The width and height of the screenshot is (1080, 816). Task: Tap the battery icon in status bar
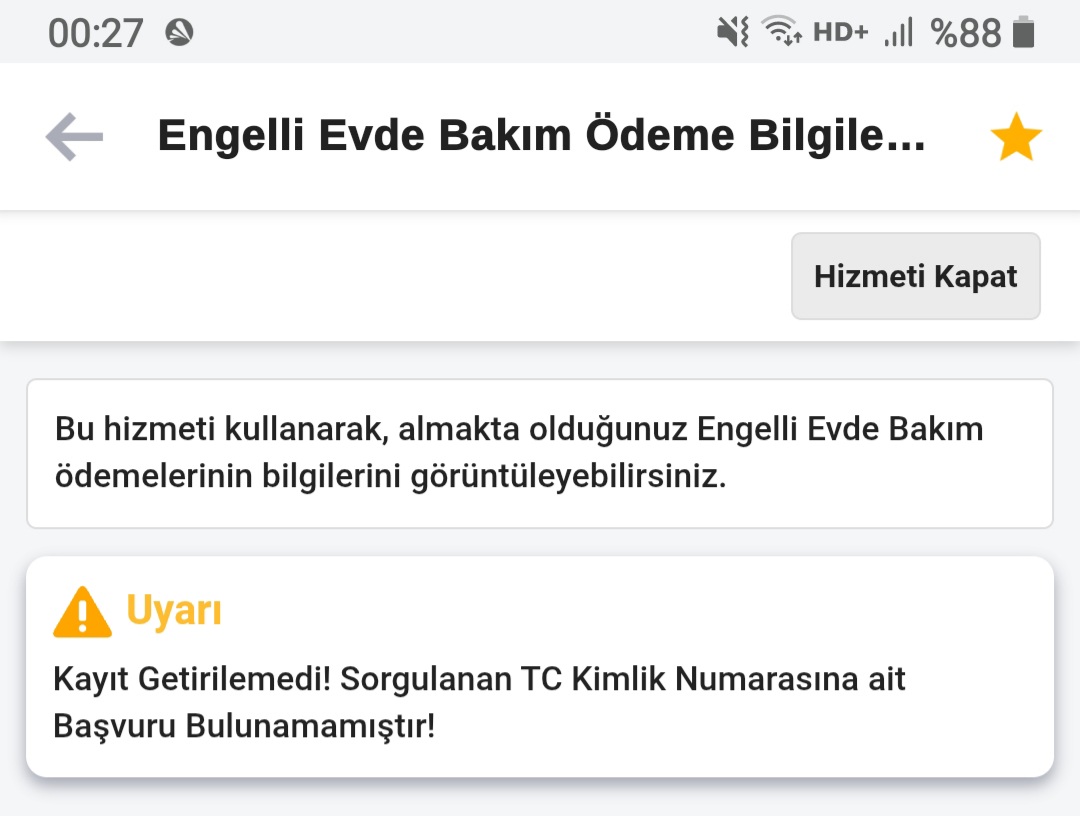point(1023,33)
